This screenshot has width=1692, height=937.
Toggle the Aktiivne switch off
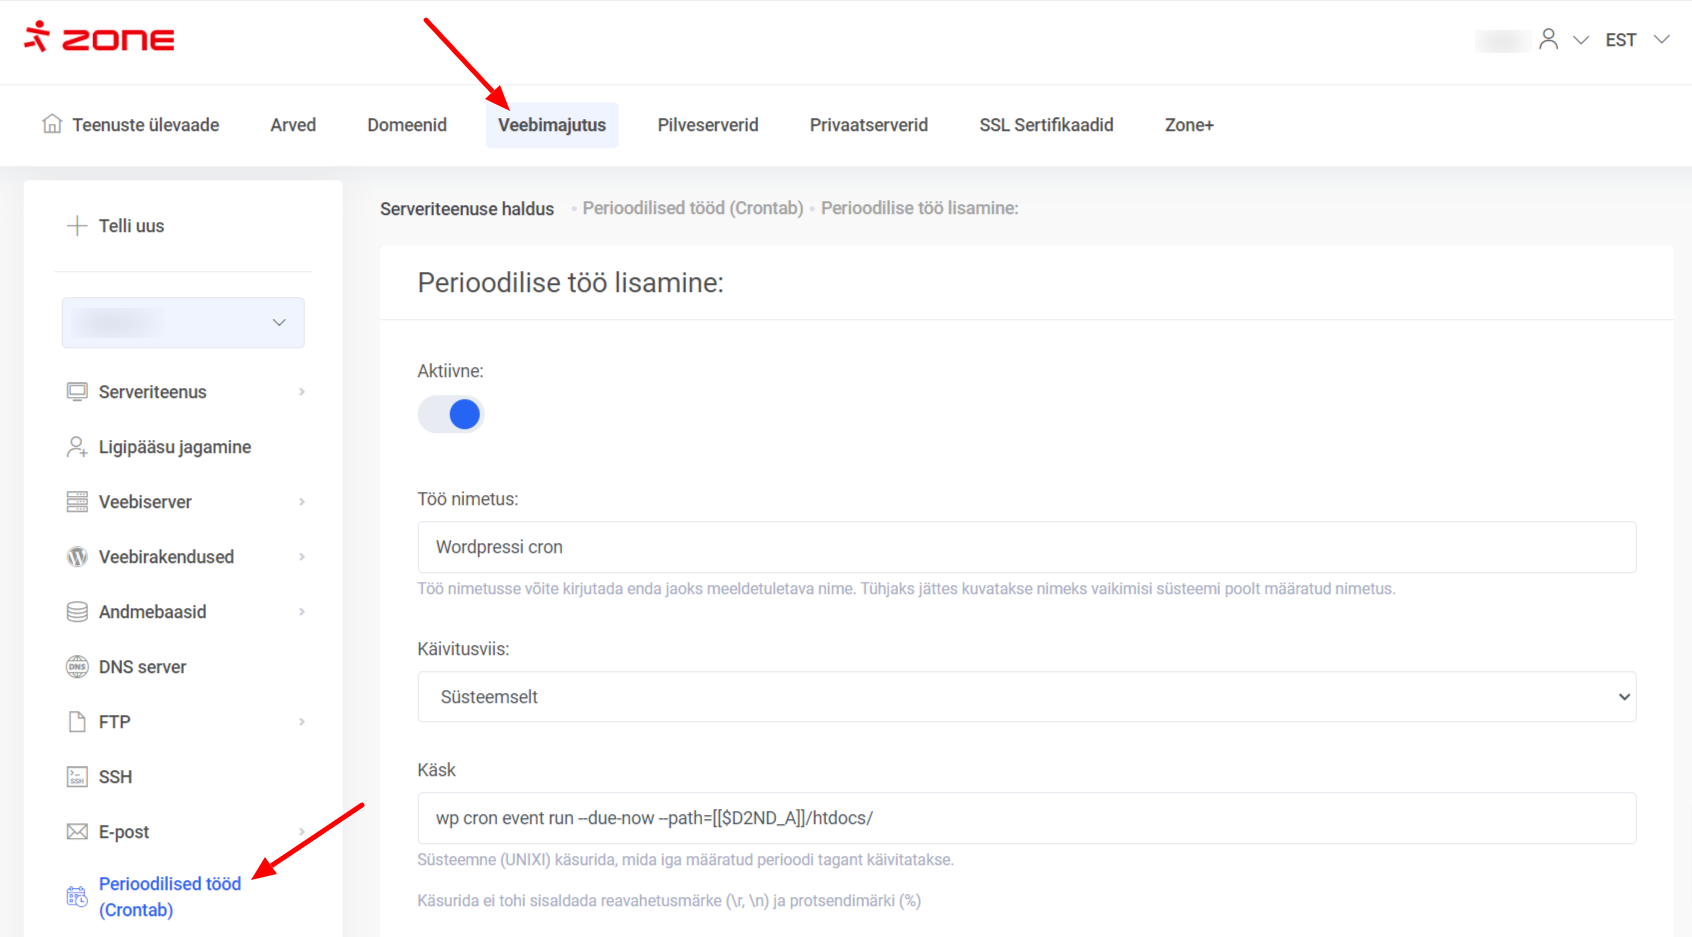coord(451,414)
